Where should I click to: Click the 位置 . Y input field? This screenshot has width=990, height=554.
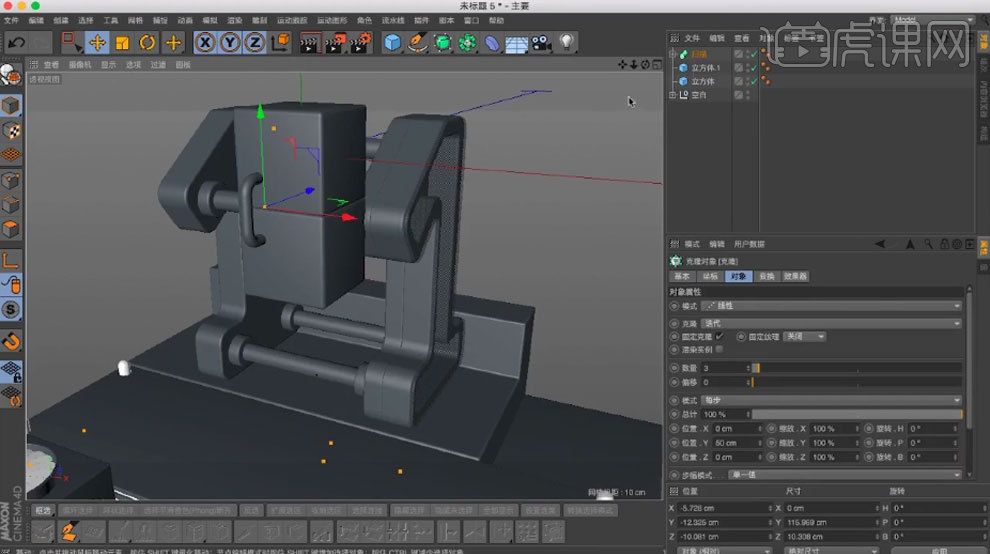pos(737,442)
